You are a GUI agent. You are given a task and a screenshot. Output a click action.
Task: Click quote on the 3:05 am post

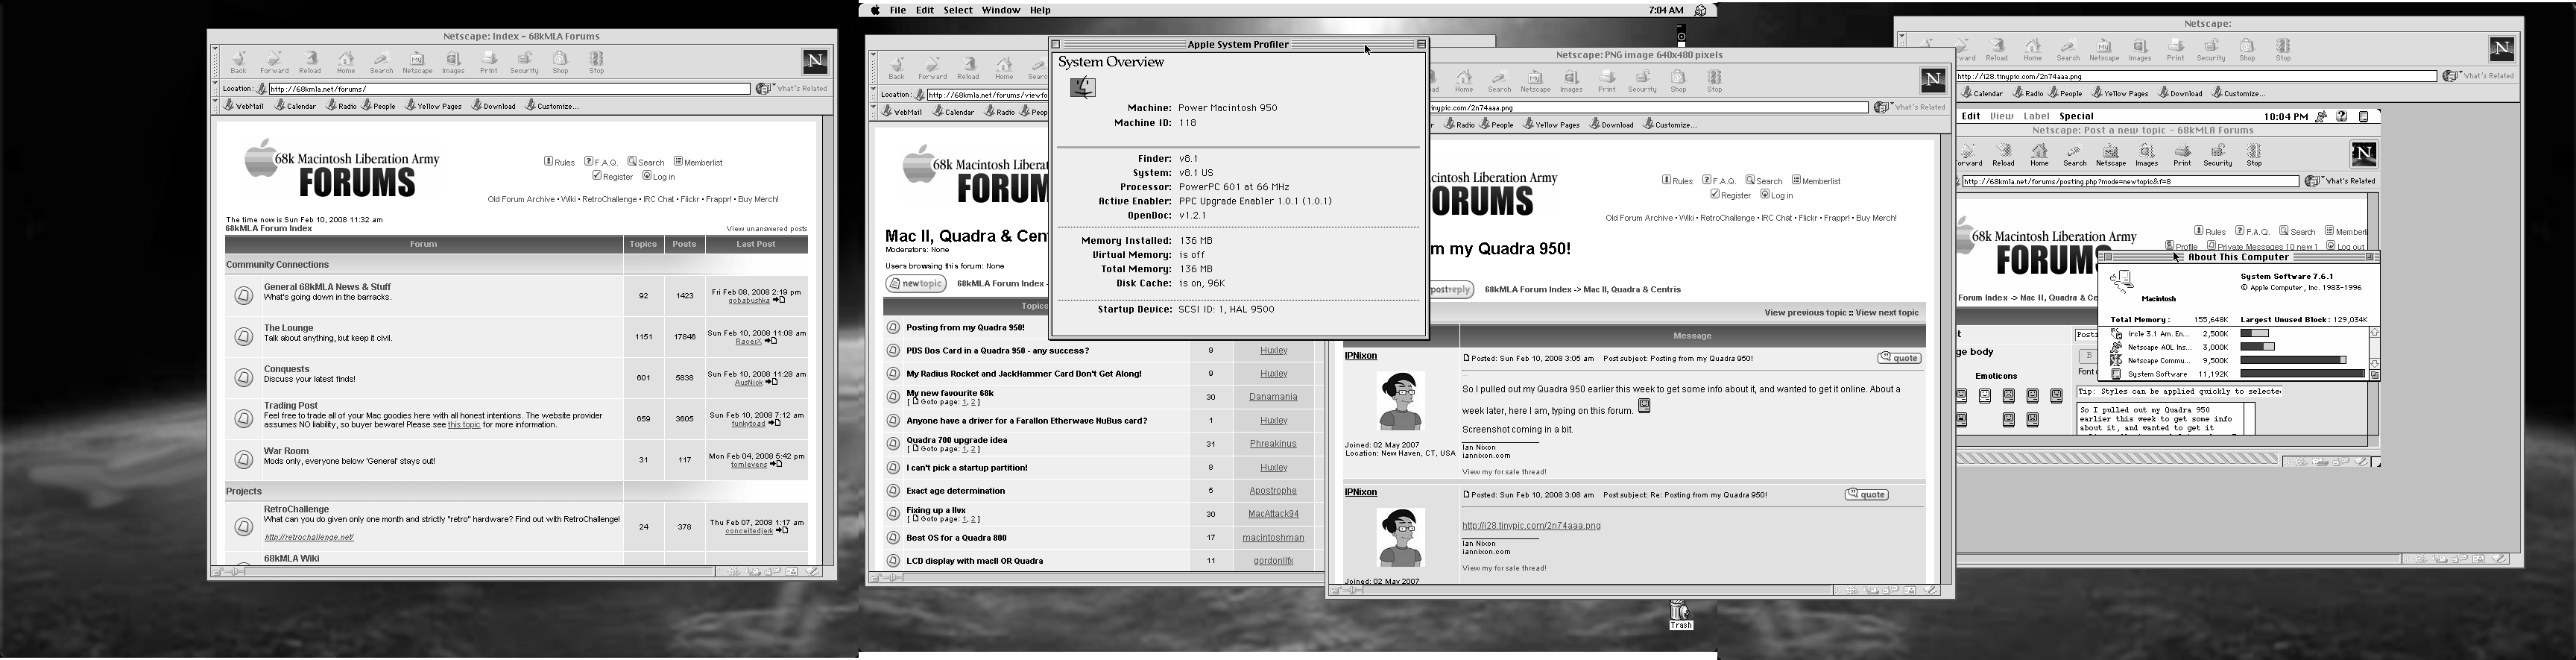coord(1899,358)
